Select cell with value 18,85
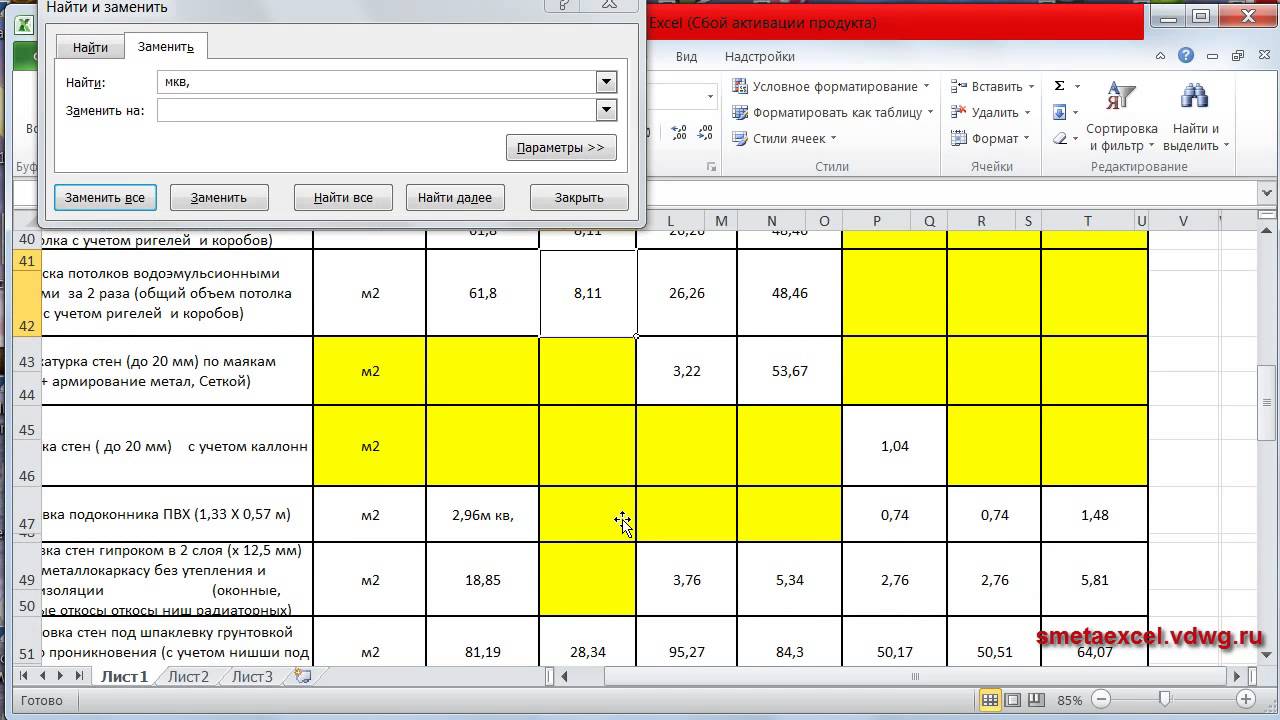Screen dimensions: 1280x720 [483, 580]
